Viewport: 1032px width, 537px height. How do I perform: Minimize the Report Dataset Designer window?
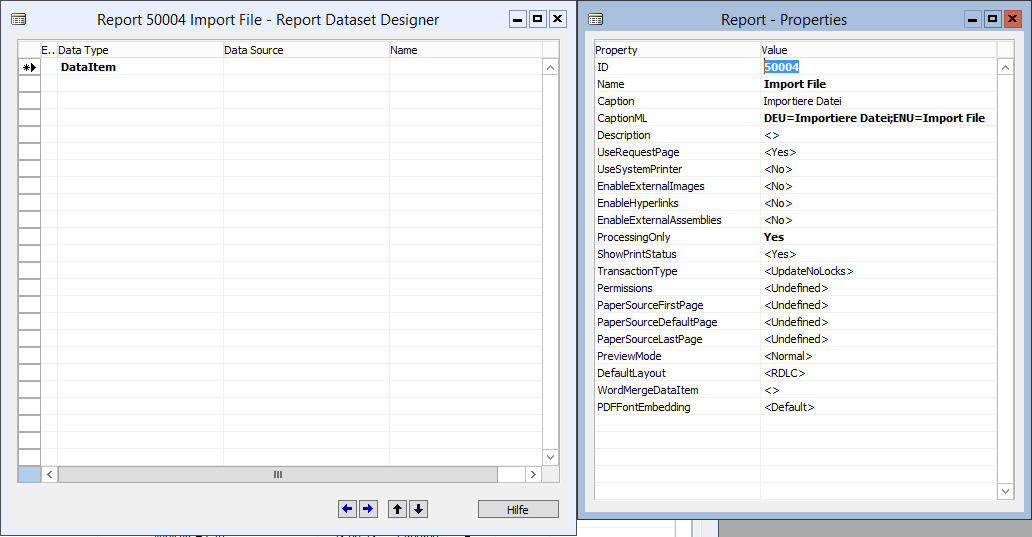[x=518, y=19]
